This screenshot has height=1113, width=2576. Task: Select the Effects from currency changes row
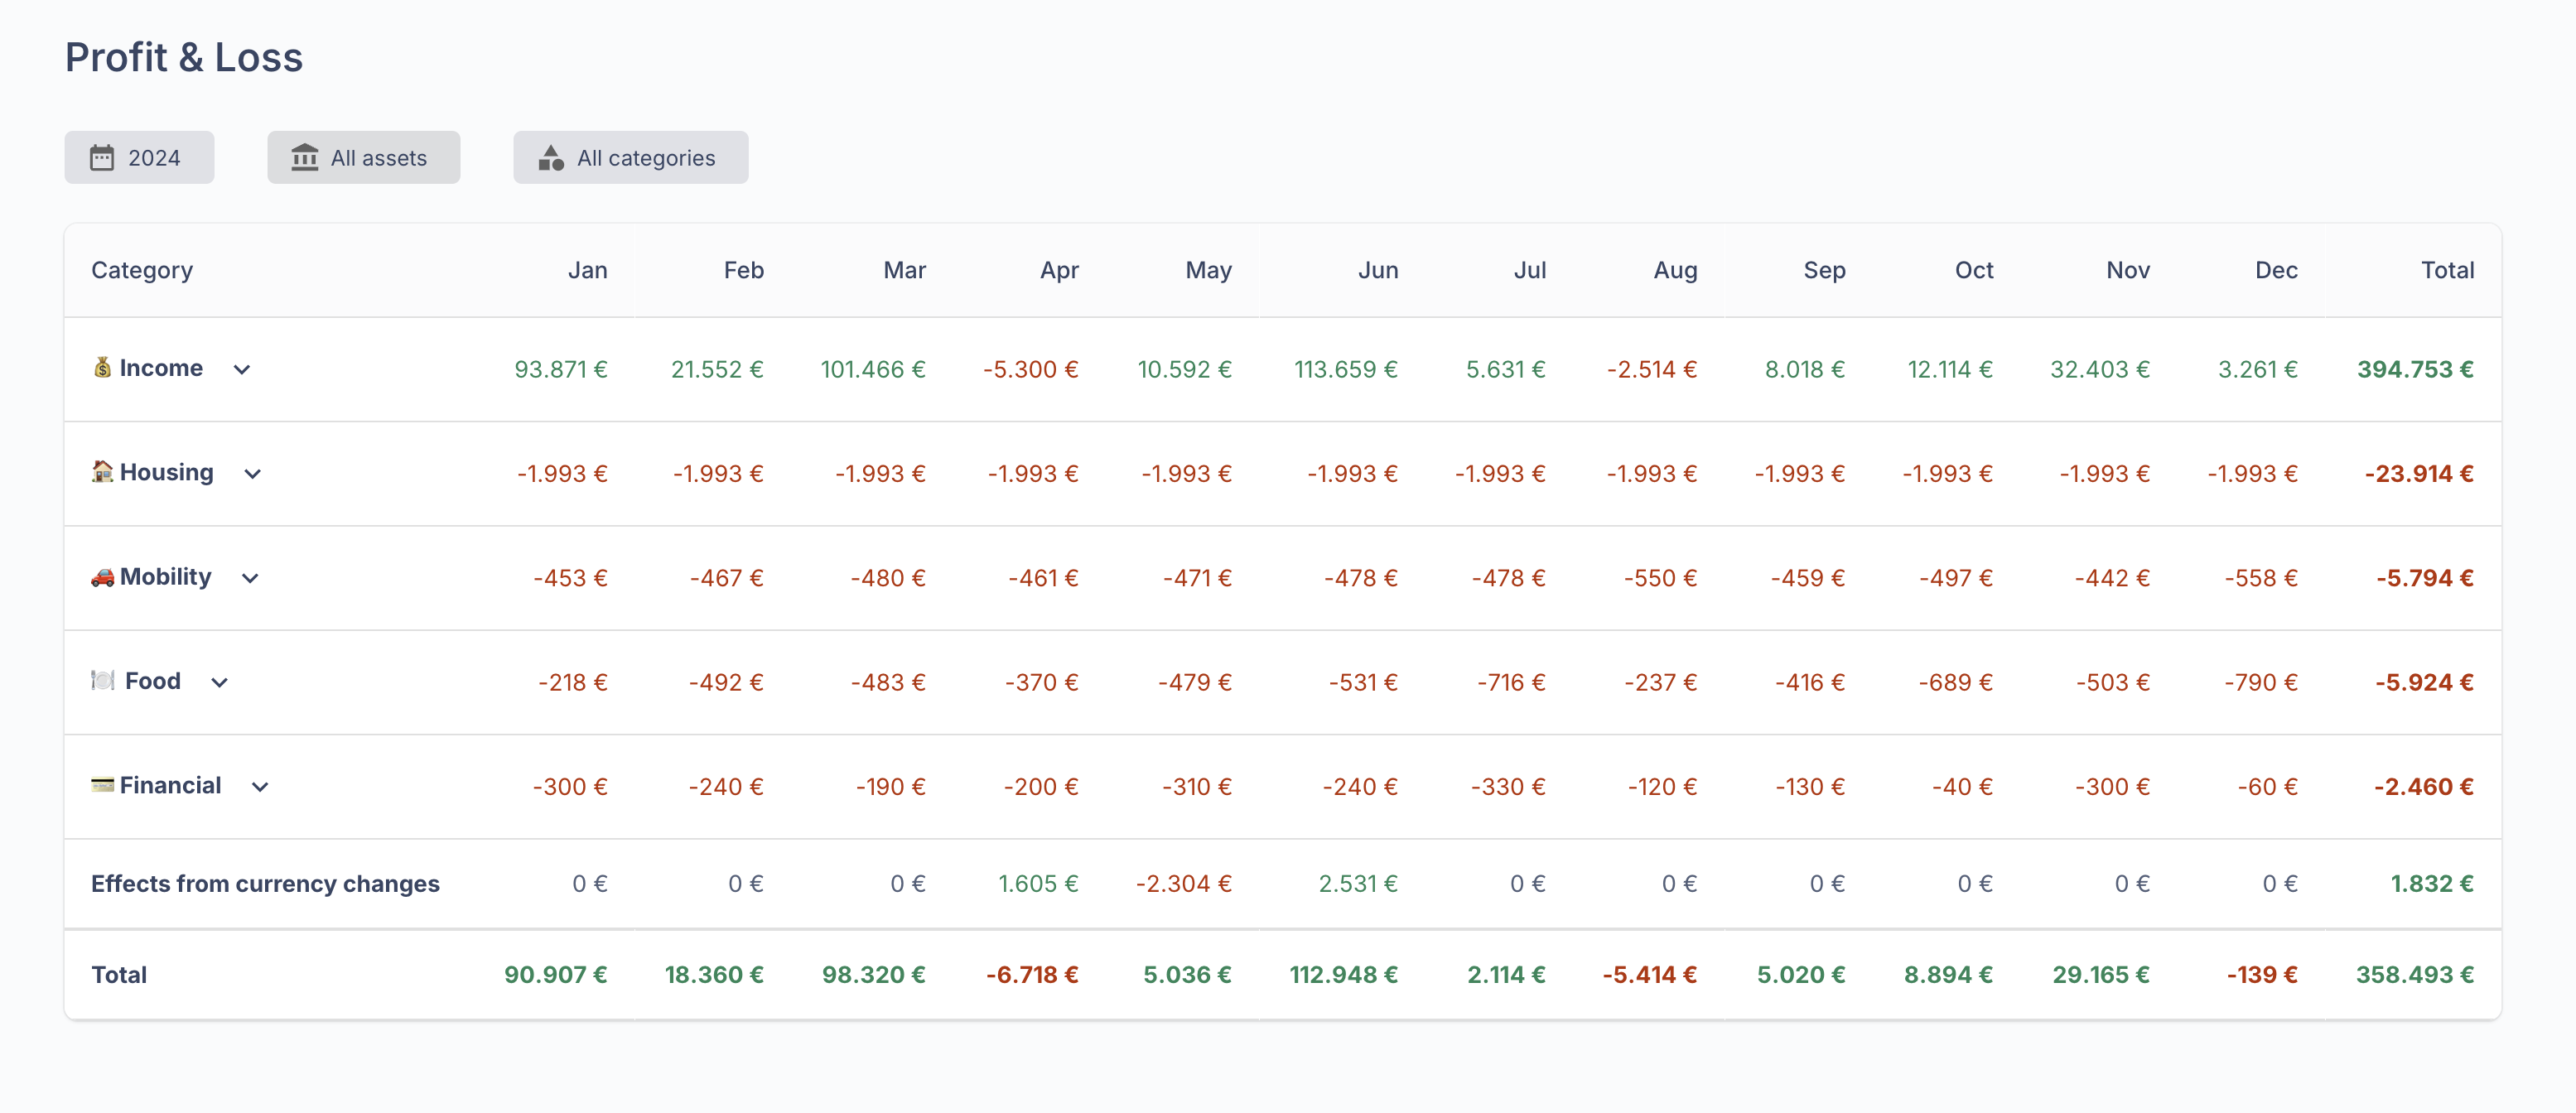[265, 883]
